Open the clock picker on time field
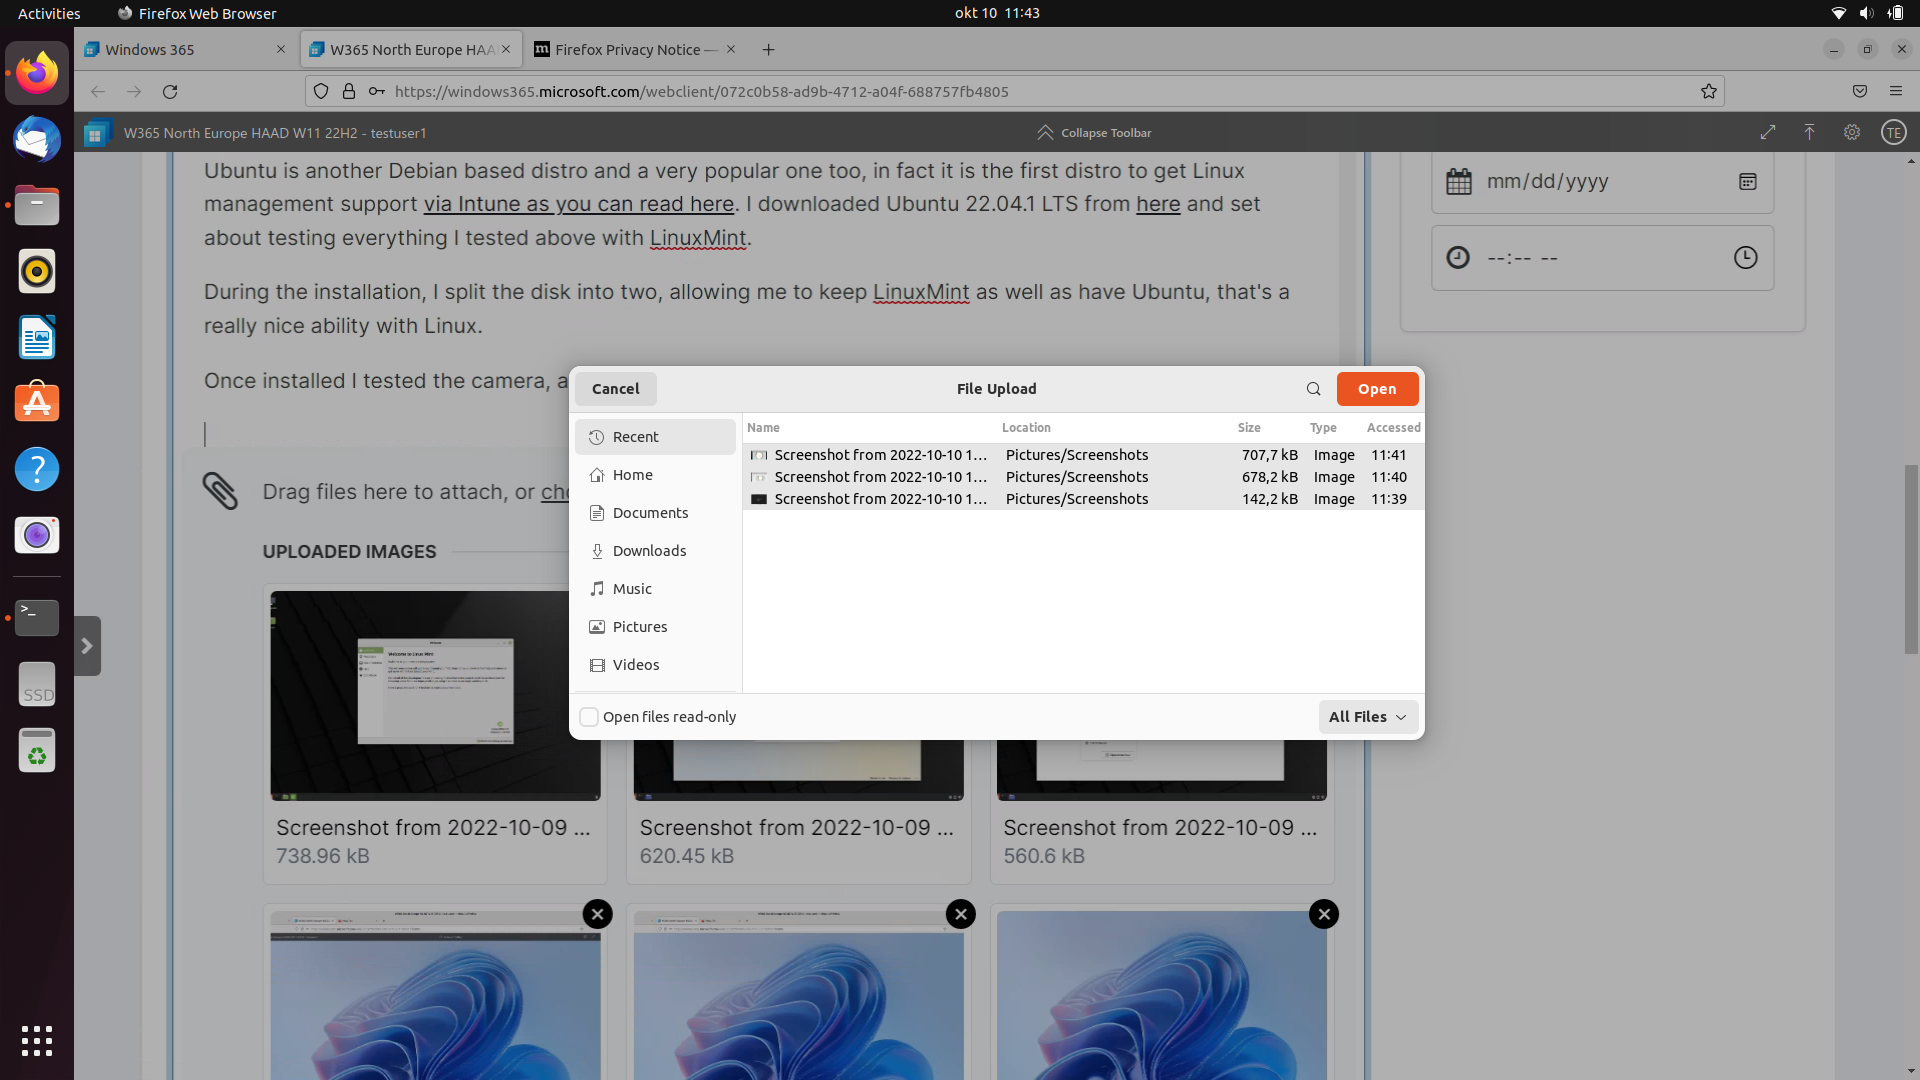The width and height of the screenshot is (1920, 1080). click(x=1745, y=258)
